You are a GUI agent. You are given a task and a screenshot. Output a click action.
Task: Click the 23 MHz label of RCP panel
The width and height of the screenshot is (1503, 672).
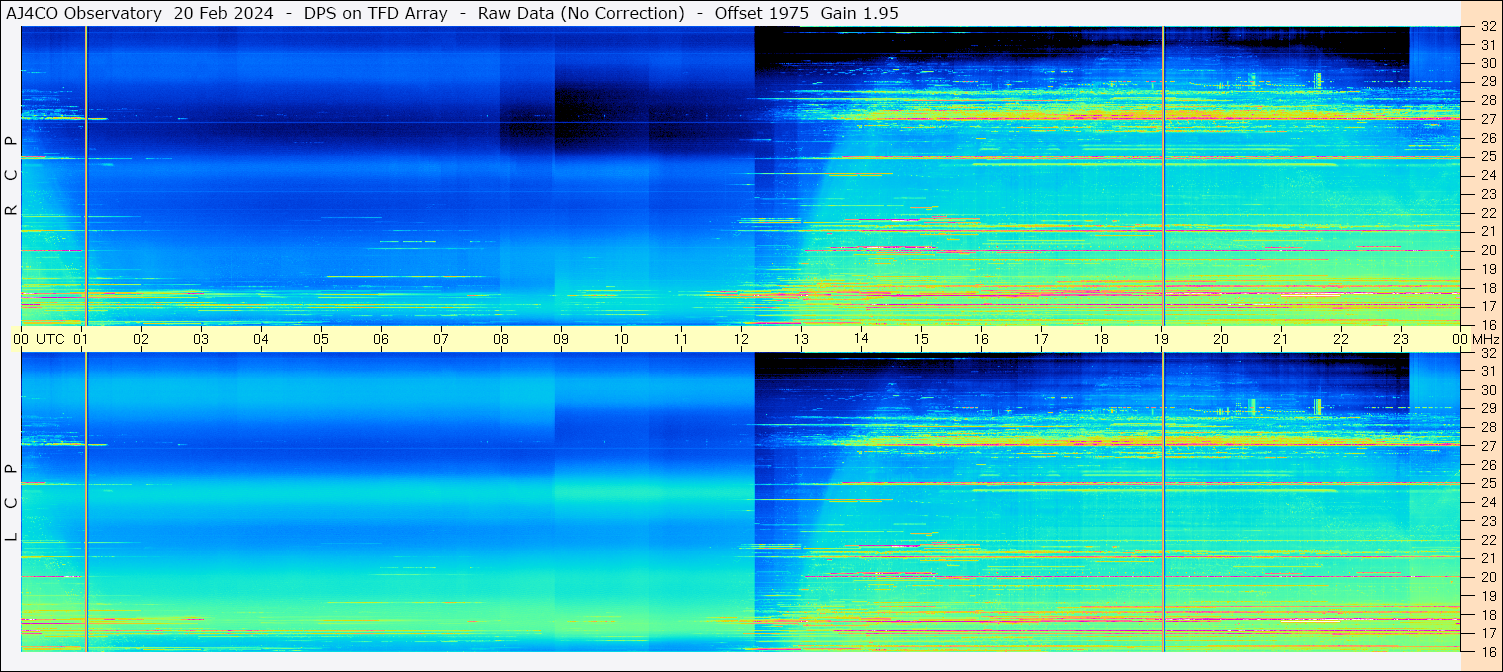coord(1488,194)
